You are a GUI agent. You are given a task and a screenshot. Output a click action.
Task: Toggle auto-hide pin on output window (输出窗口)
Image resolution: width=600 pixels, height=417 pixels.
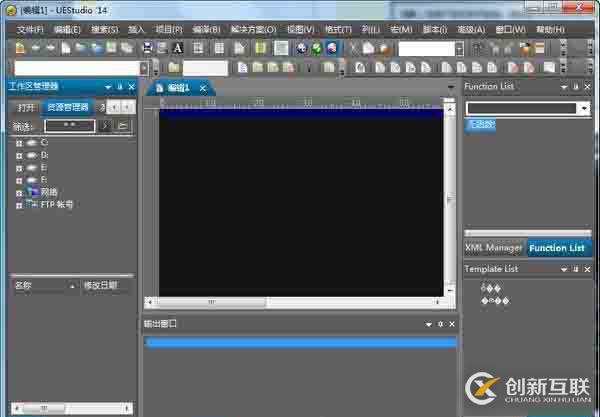coord(440,324)
